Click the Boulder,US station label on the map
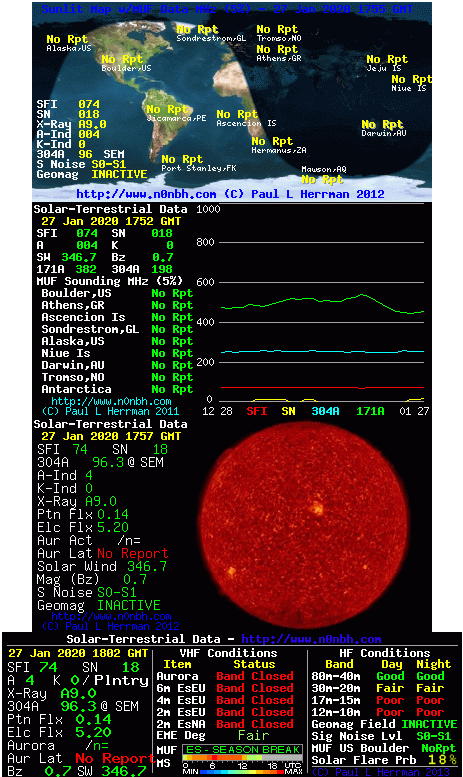The width and height of the screenshot is (463, 777). tap(126, 68)
